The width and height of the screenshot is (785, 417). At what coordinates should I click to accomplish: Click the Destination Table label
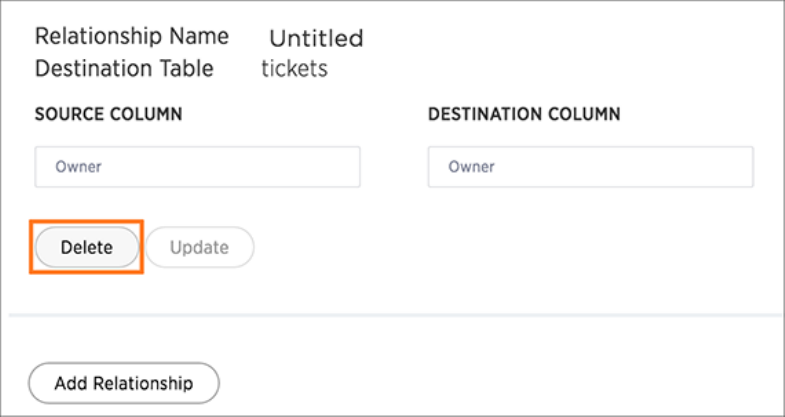point(124,68)
